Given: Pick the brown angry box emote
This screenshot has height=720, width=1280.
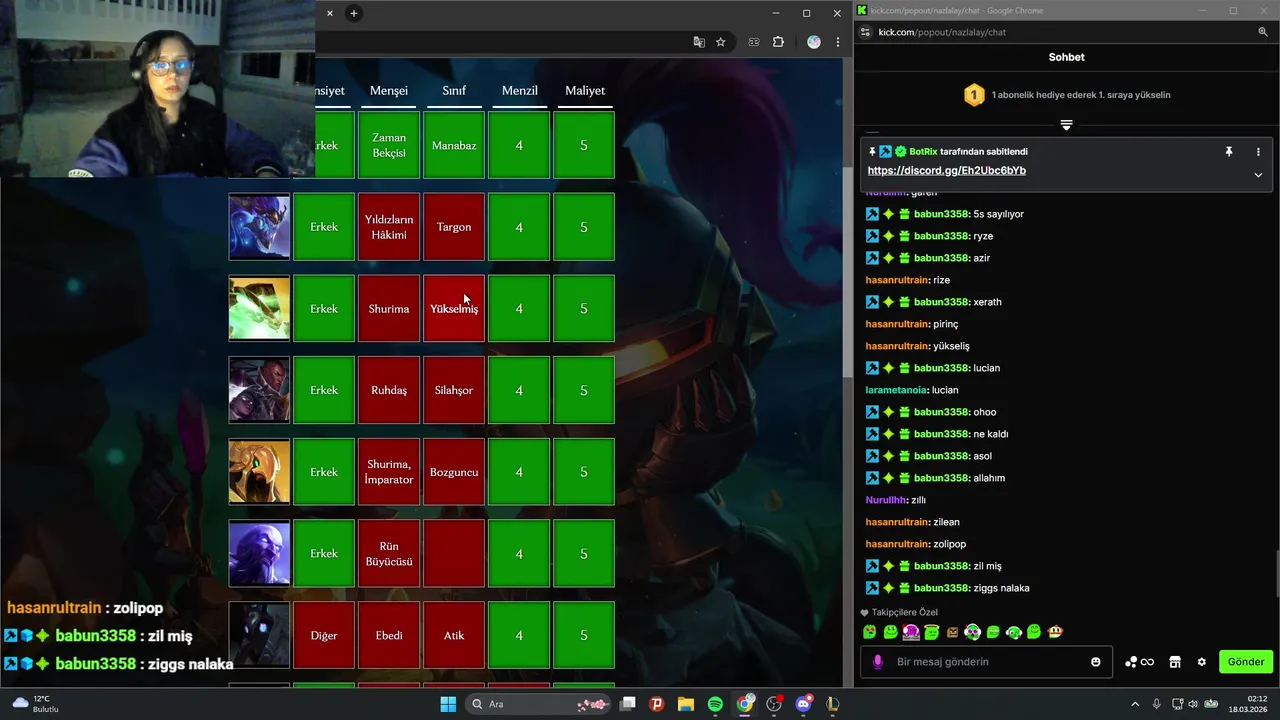Looking at the screenshot, I should coord(952,632).
